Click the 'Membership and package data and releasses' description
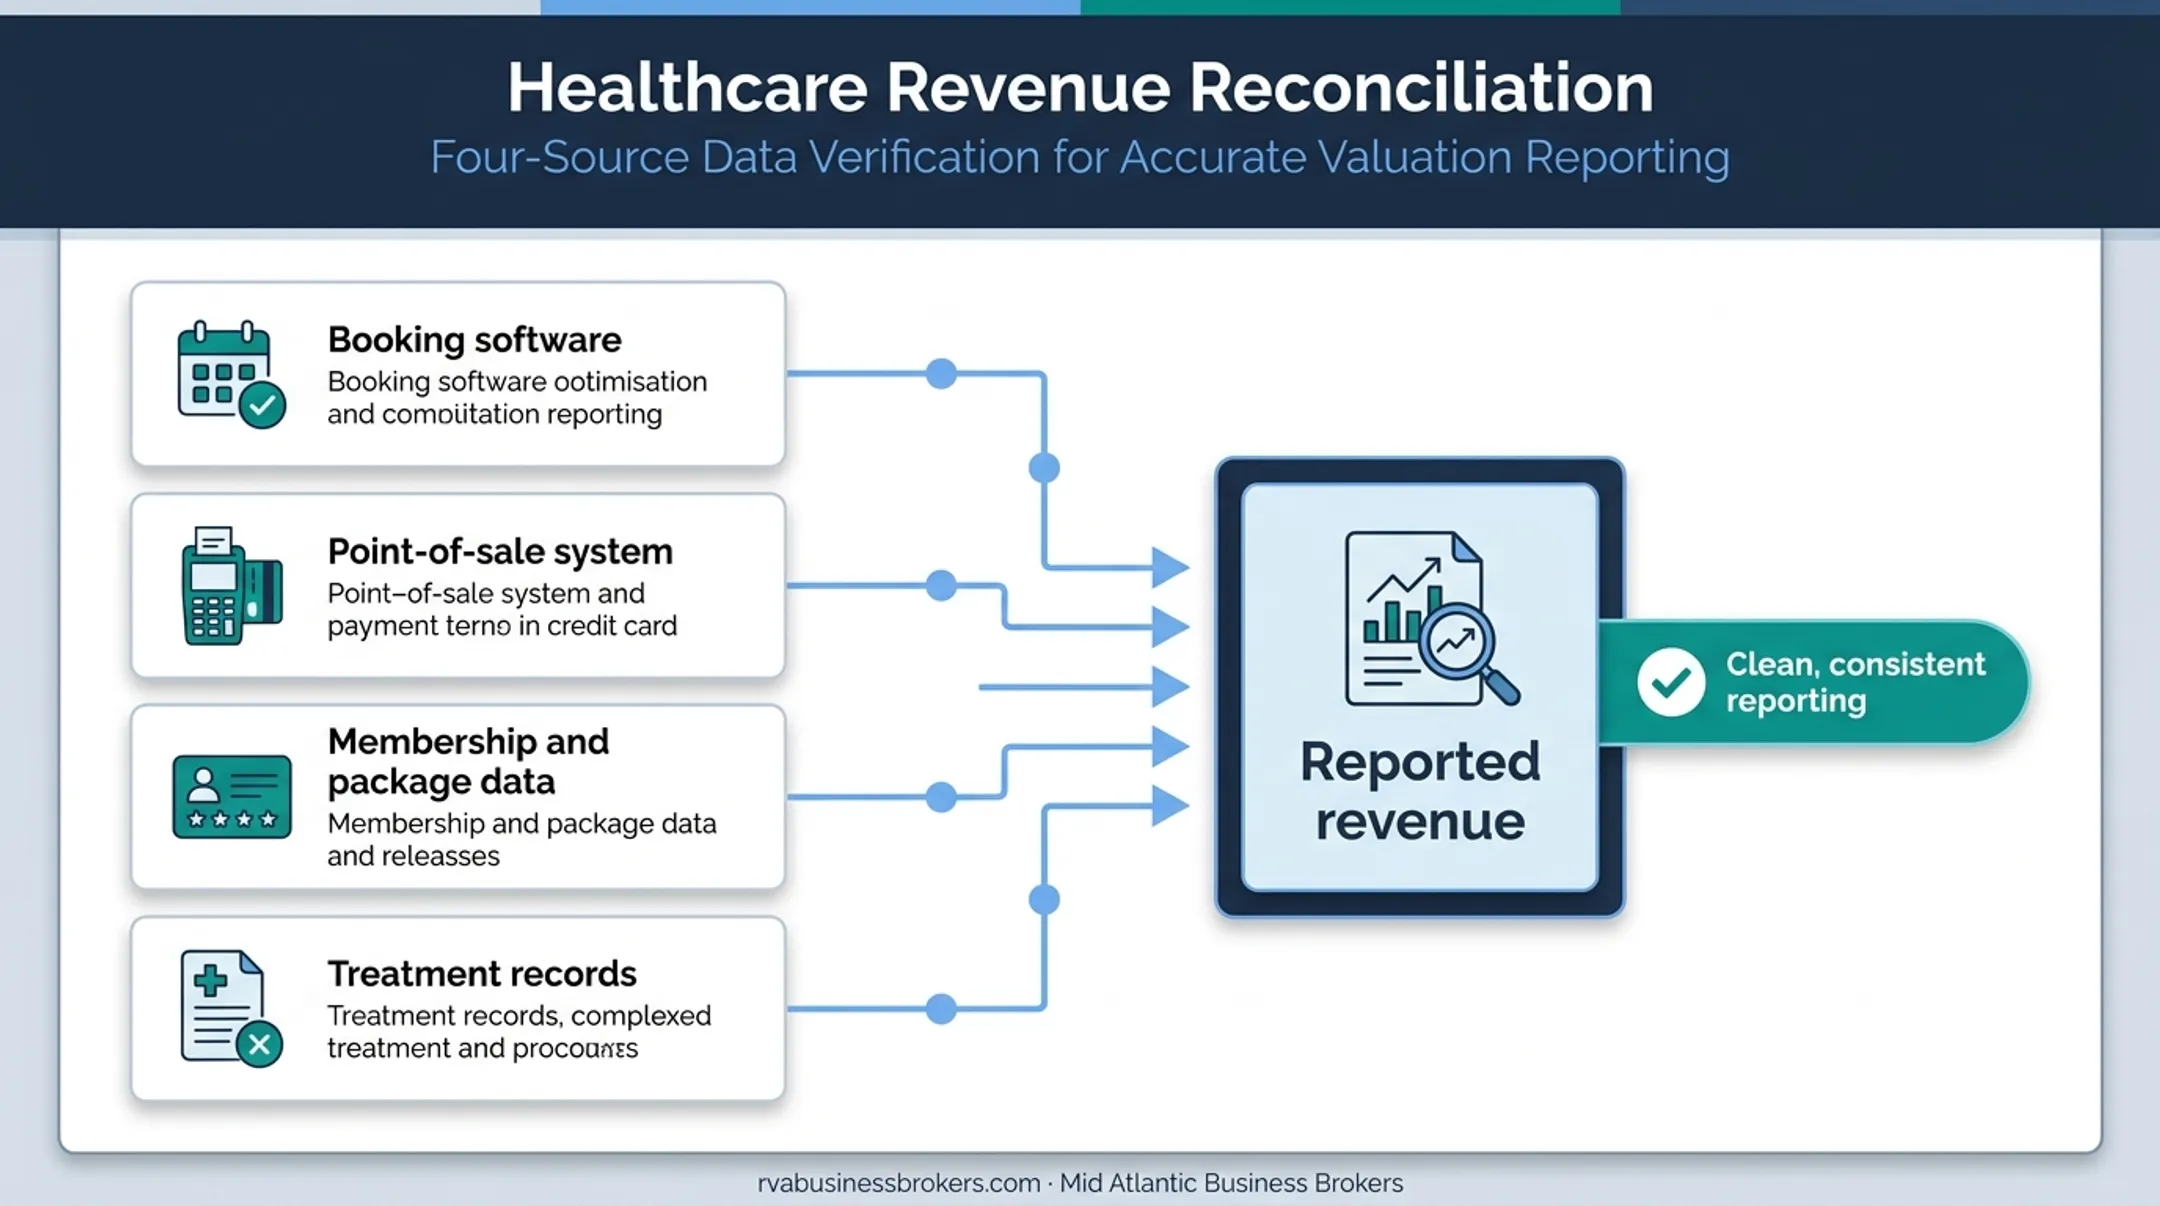The height and width of the screenshot is (1206, 2160). point(522,839)
